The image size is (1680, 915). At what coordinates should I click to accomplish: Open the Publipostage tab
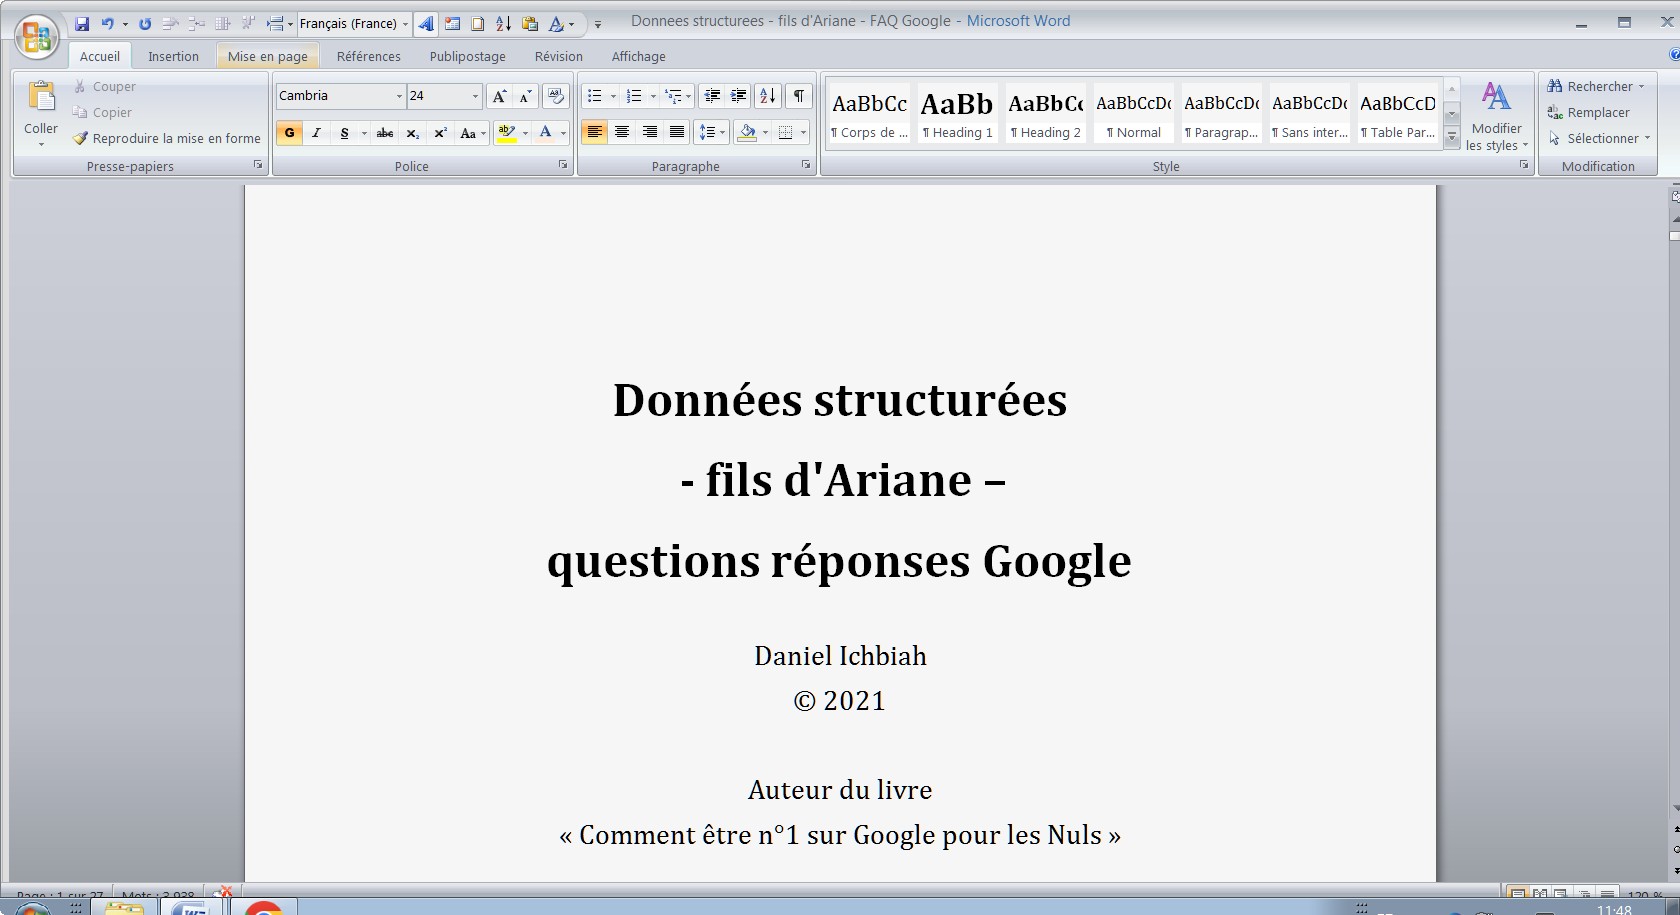tap(468, 56)
